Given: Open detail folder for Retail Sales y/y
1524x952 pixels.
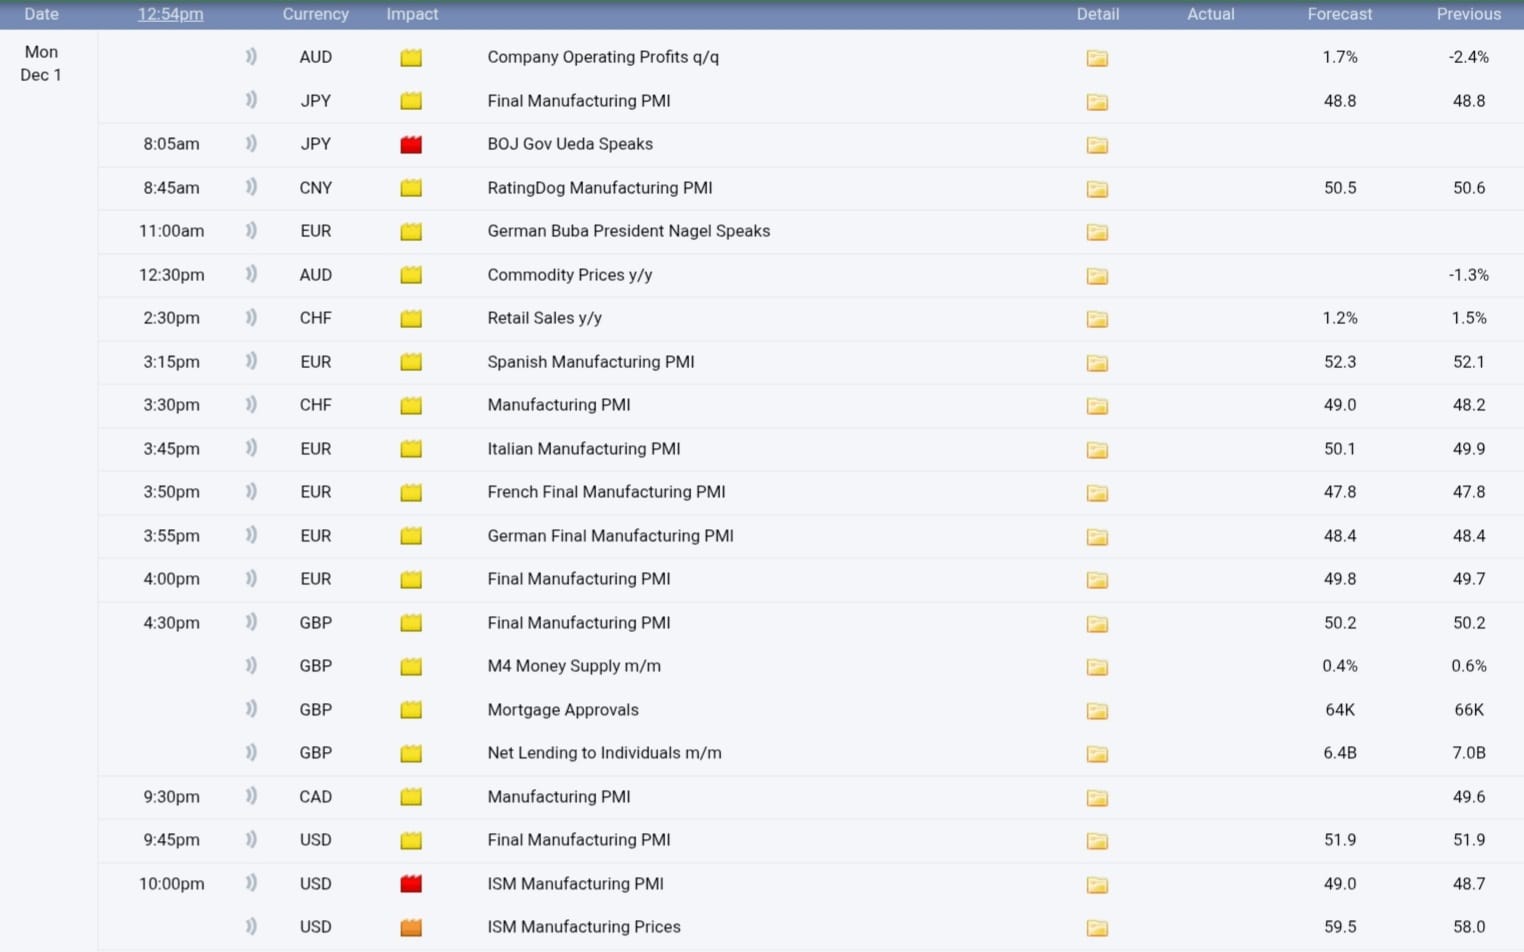Looking at the screenshot, I should 1097,319.
